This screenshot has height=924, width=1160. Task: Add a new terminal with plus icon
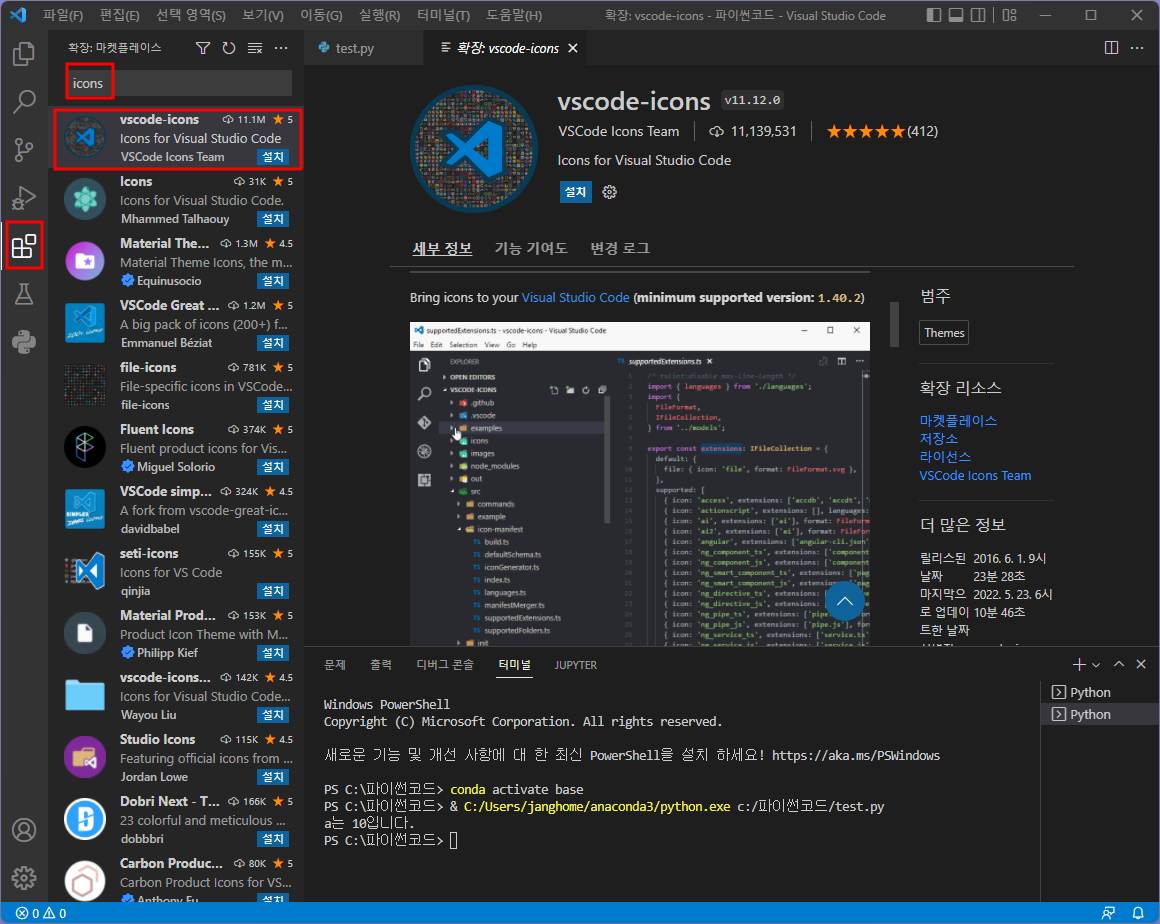click(x=1079, y=664)
